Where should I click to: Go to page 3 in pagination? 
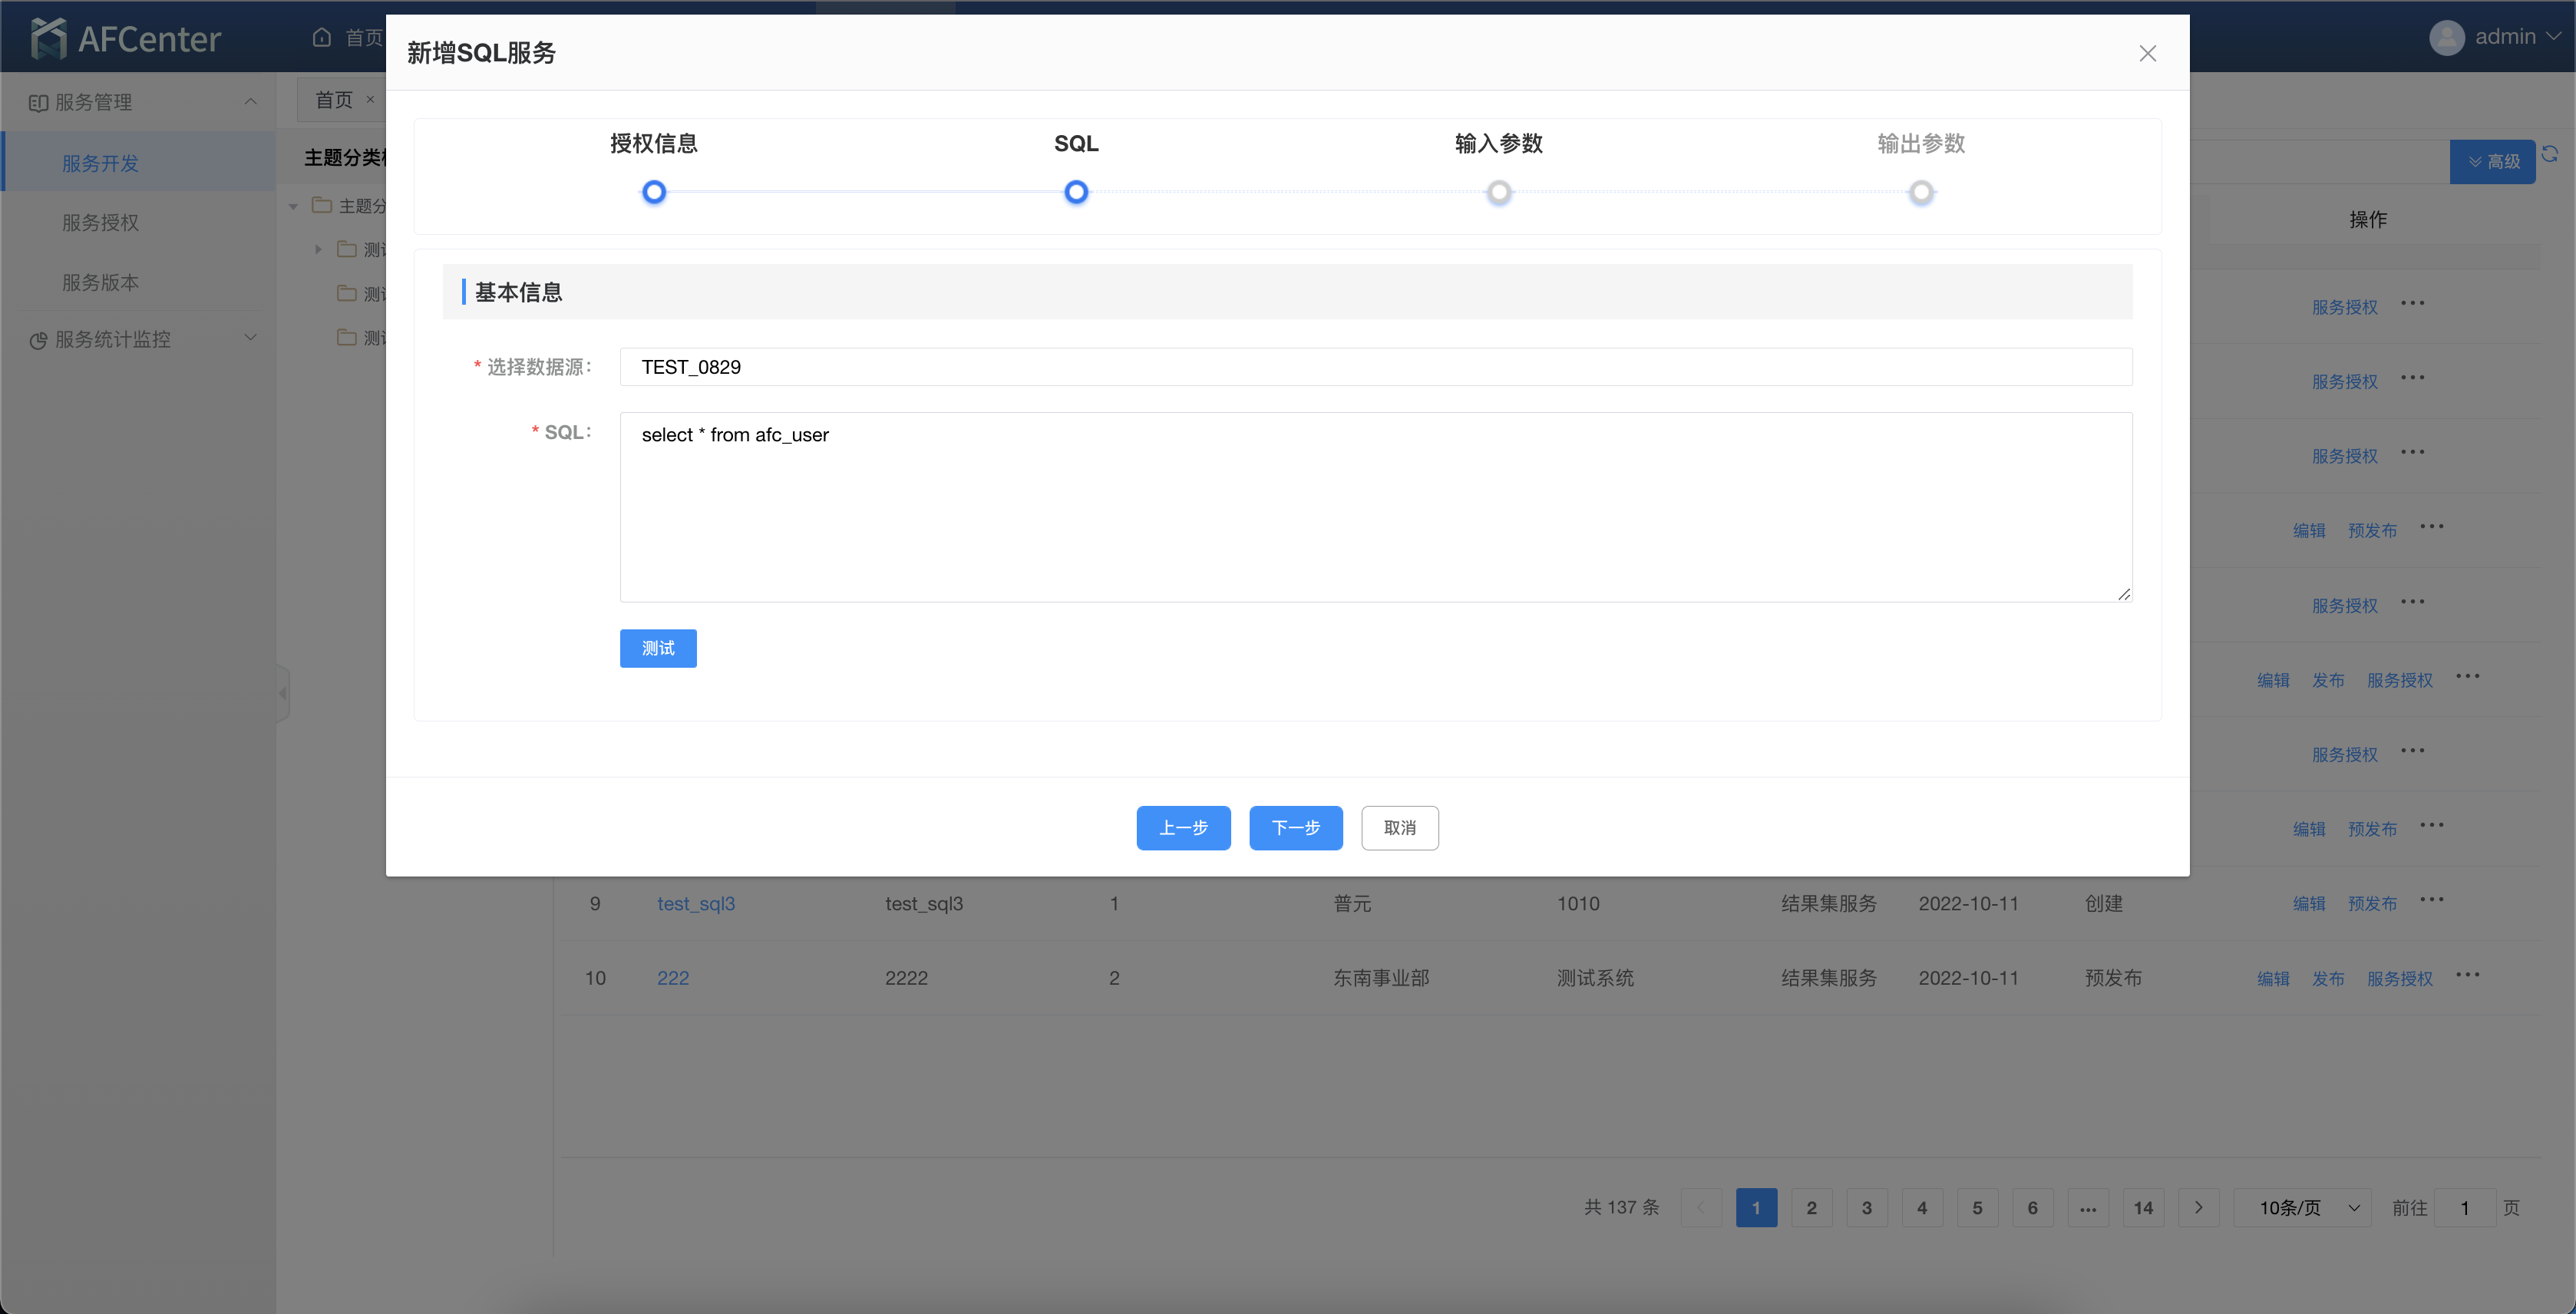coord(1866,1207)
